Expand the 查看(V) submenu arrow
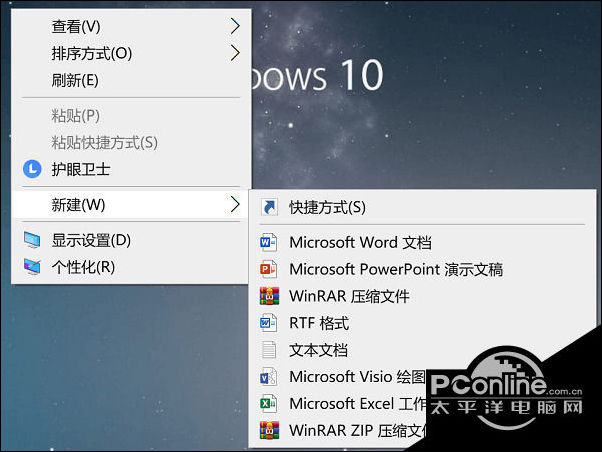The height and width of the screenshot is (452, 602). click(235, 26)
